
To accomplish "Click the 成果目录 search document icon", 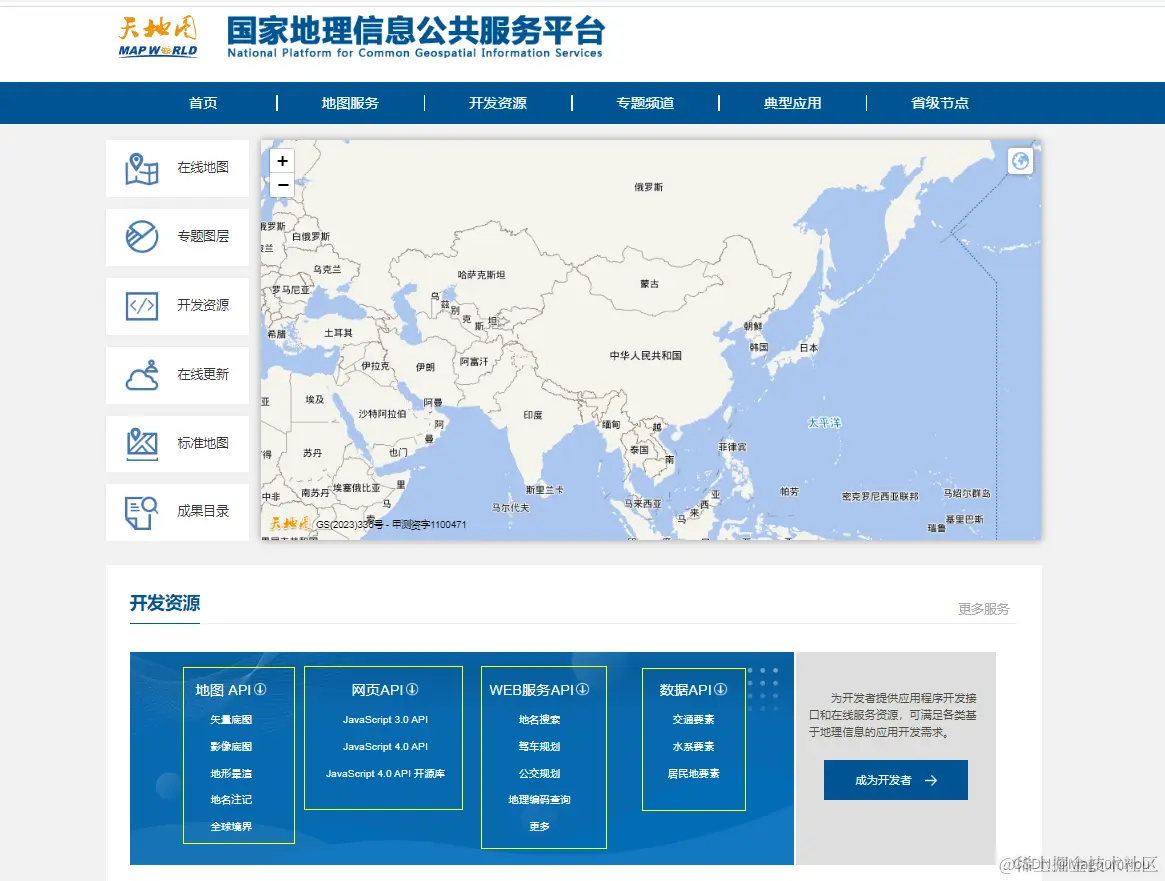I will (141, 513).
